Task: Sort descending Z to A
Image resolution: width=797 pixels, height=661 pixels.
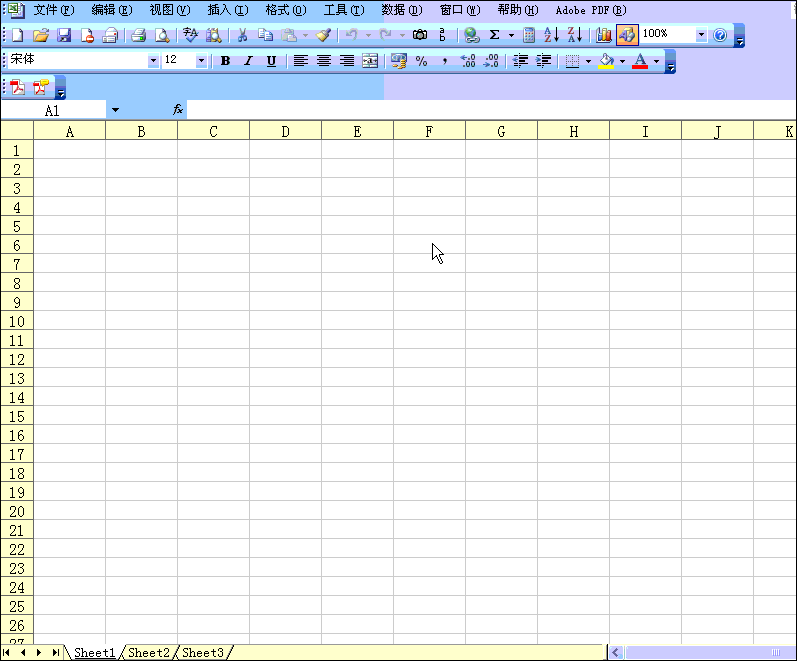Action: click(x=575, y=35)
